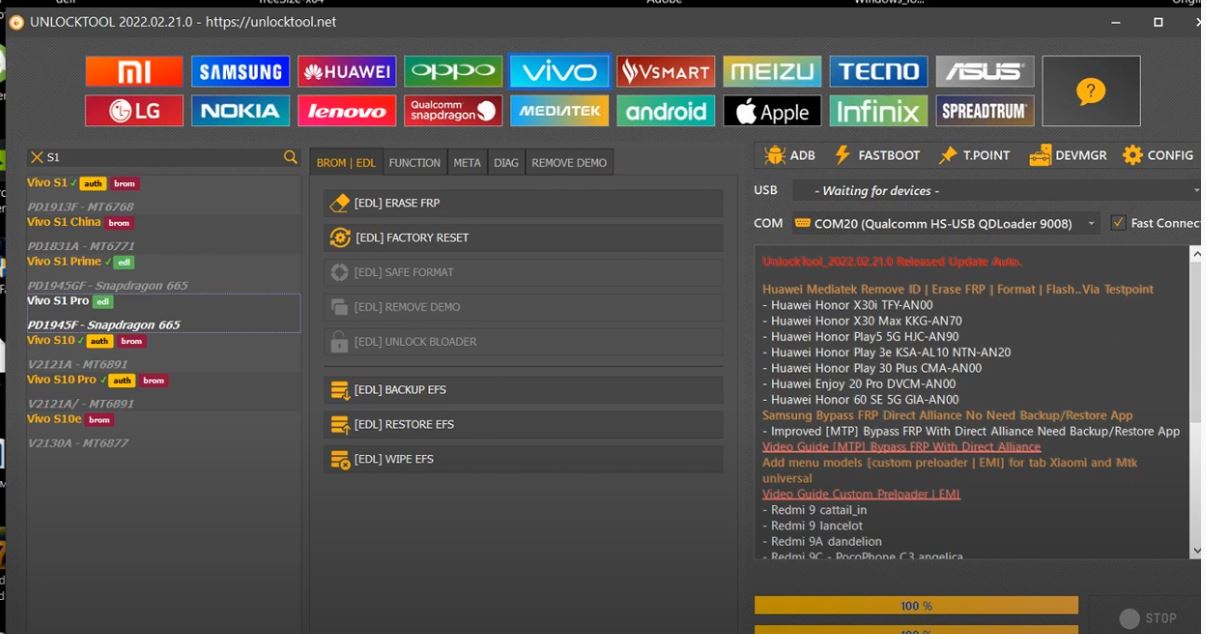Click the [EDL] REMOVE DEMO button

point(523,307)
